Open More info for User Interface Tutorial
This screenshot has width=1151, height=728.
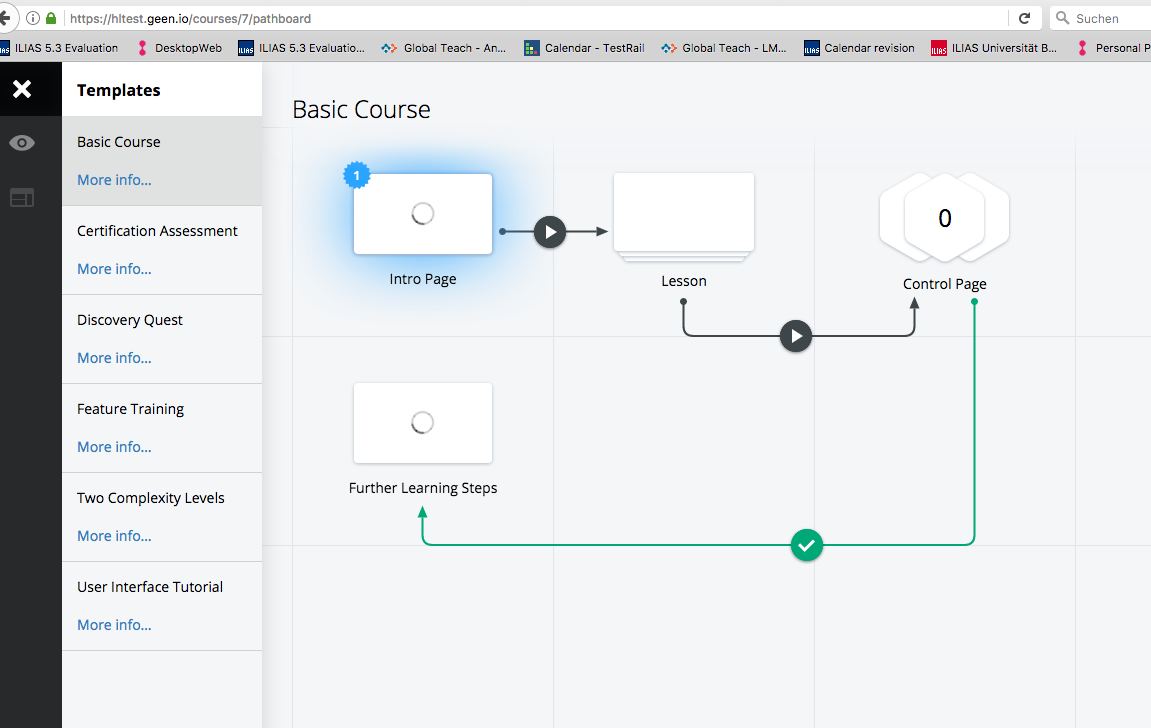(114, 625)
